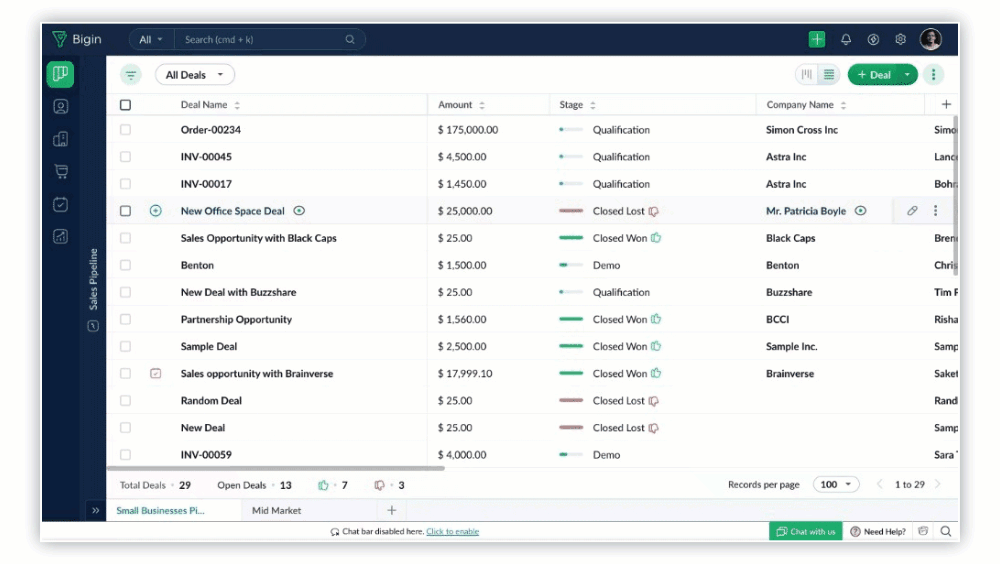Viewport: 1000px width, 564px height.
Task: Click the search magnifier in search bar
Action: point(350,40)
